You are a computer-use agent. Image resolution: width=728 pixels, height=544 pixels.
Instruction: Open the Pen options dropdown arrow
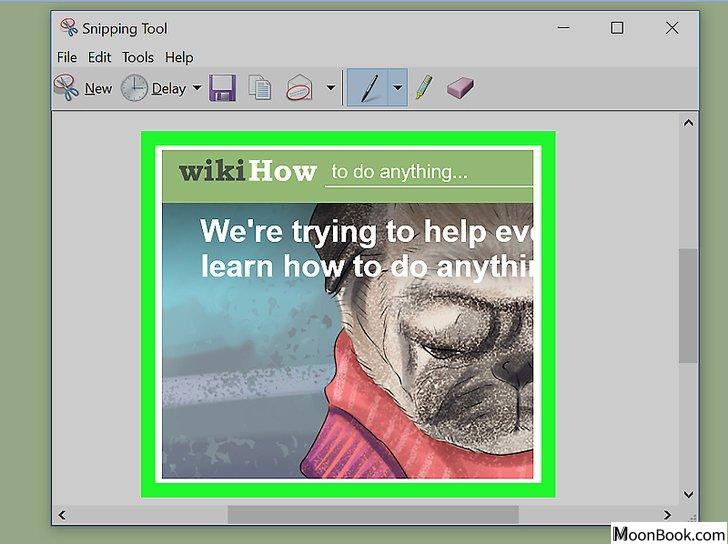(x=398, y=87)
